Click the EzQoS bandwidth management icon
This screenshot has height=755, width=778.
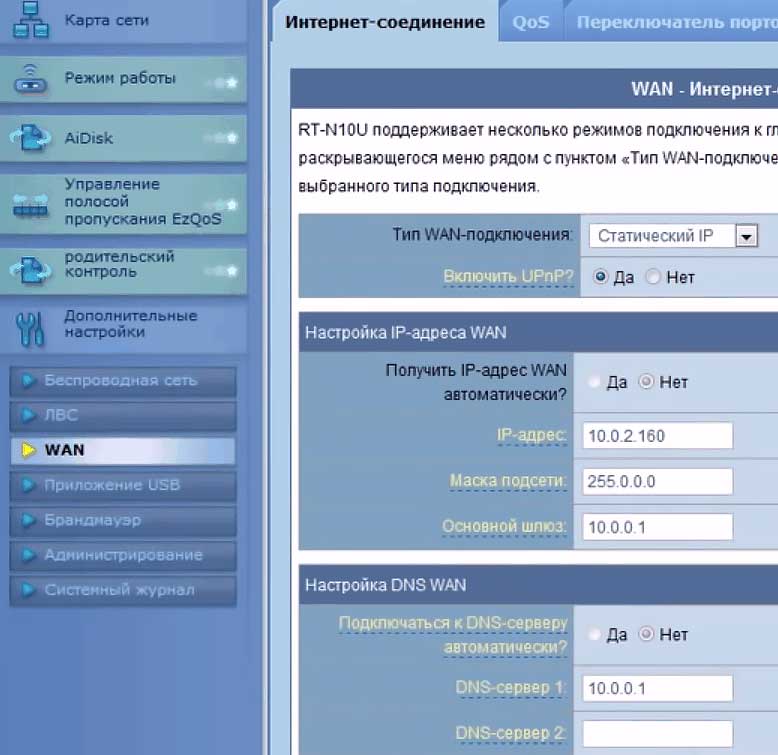point(31,205)
